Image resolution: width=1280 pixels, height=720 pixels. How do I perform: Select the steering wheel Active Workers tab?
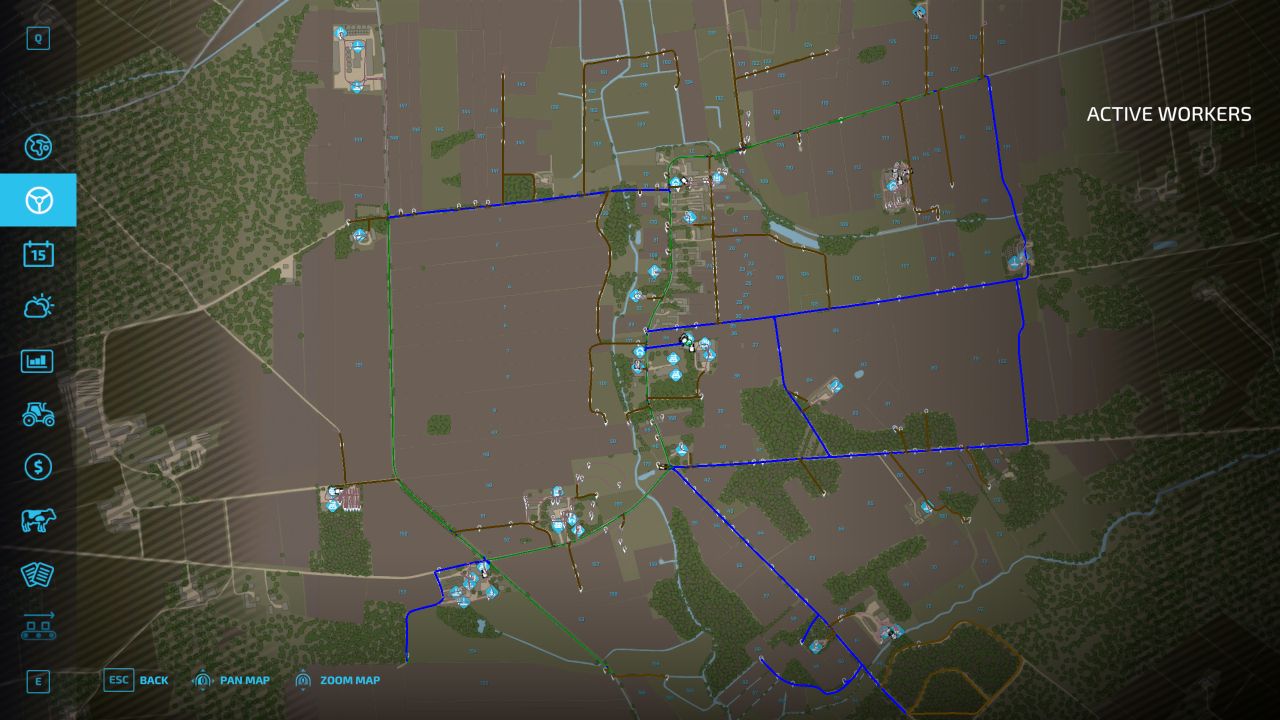pos(38,200)
